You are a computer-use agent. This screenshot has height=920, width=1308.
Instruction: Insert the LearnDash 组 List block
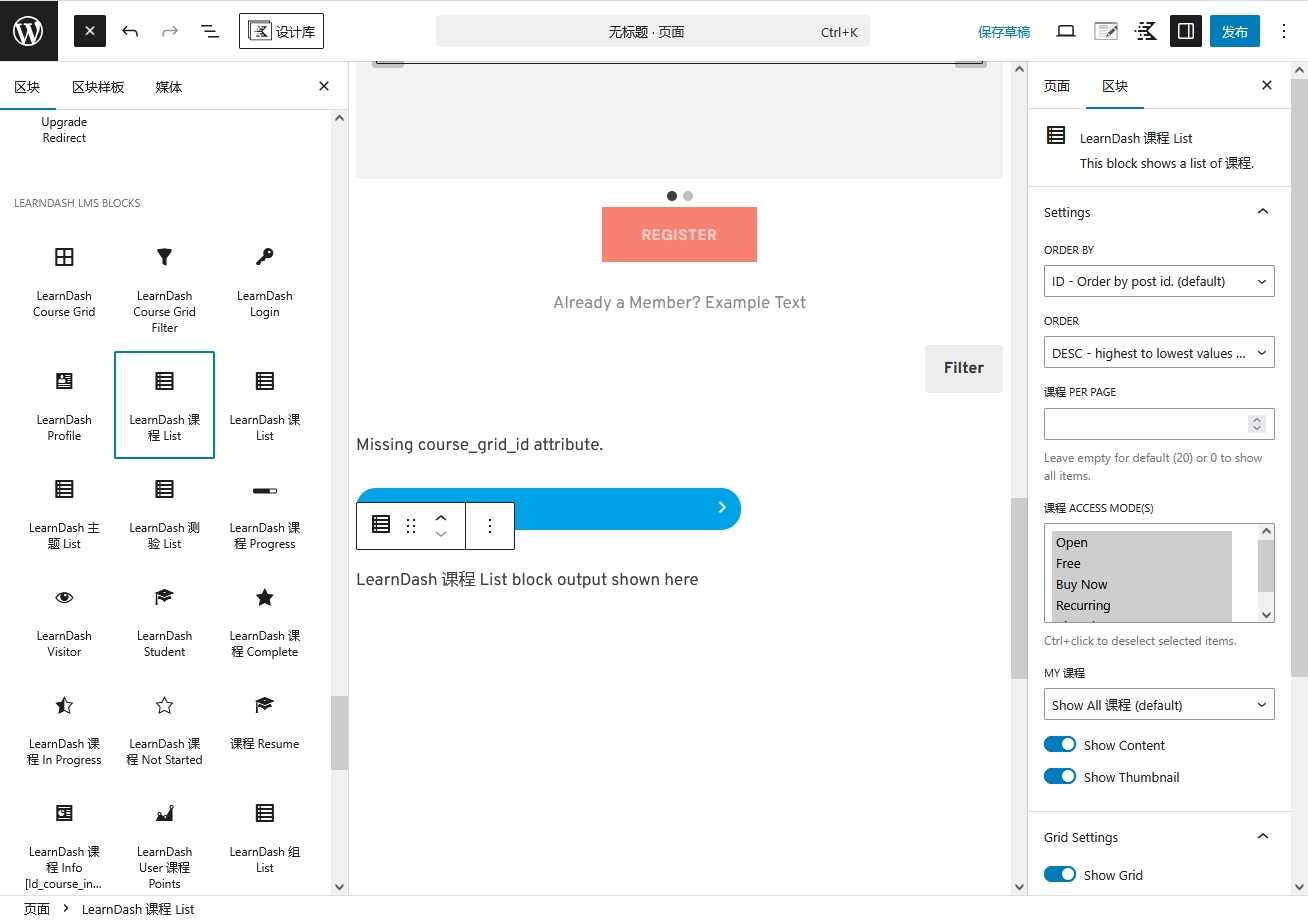(265, 837)
